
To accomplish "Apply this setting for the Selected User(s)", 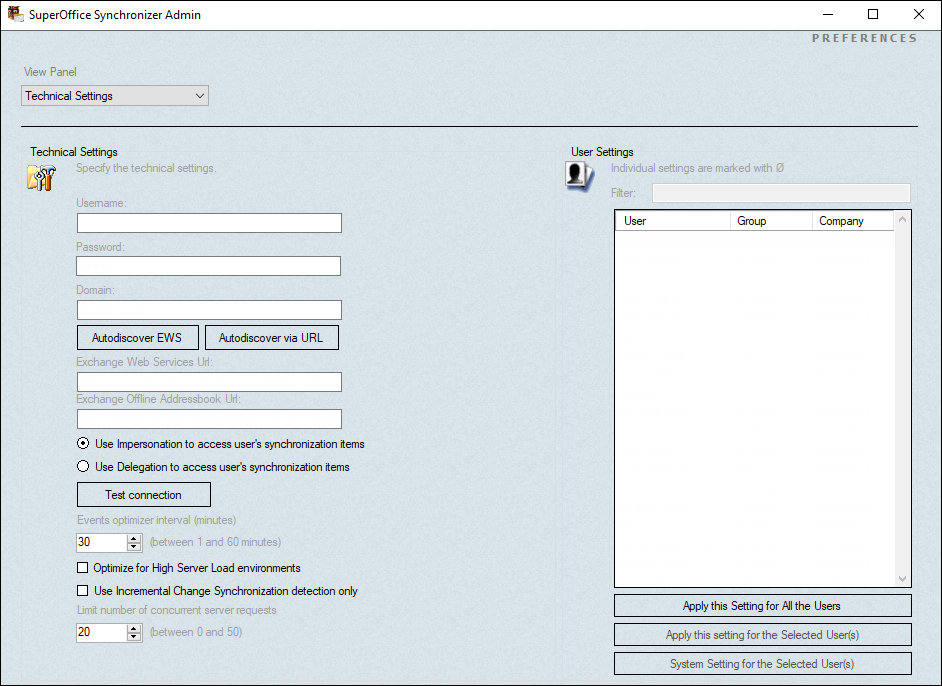I will point(762,634).
